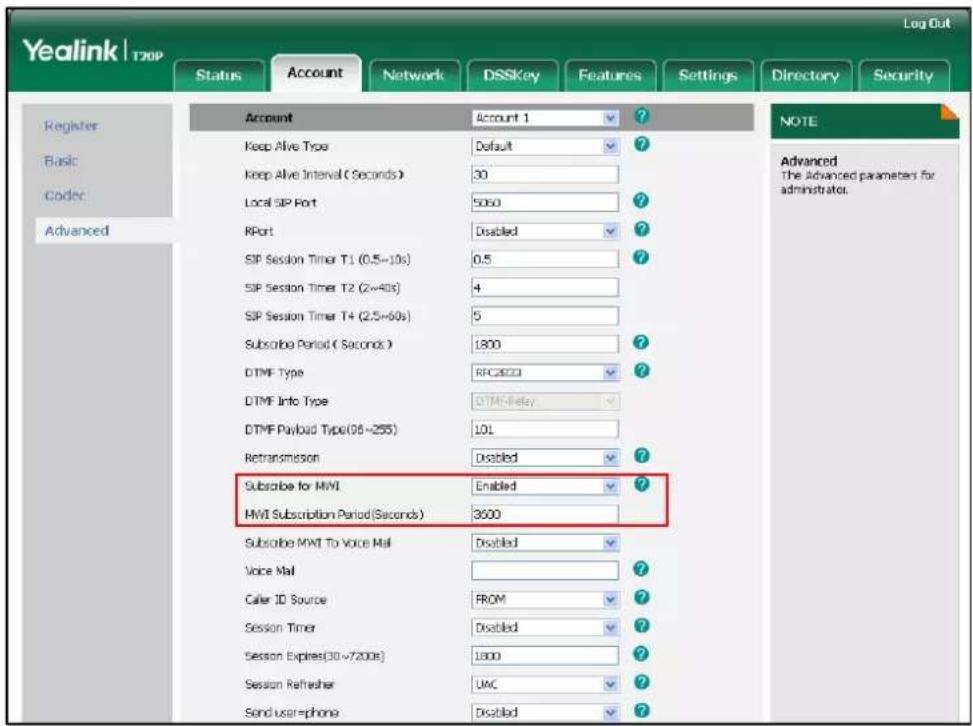Click help icon beside Session Expires

[x=642, y=653]
